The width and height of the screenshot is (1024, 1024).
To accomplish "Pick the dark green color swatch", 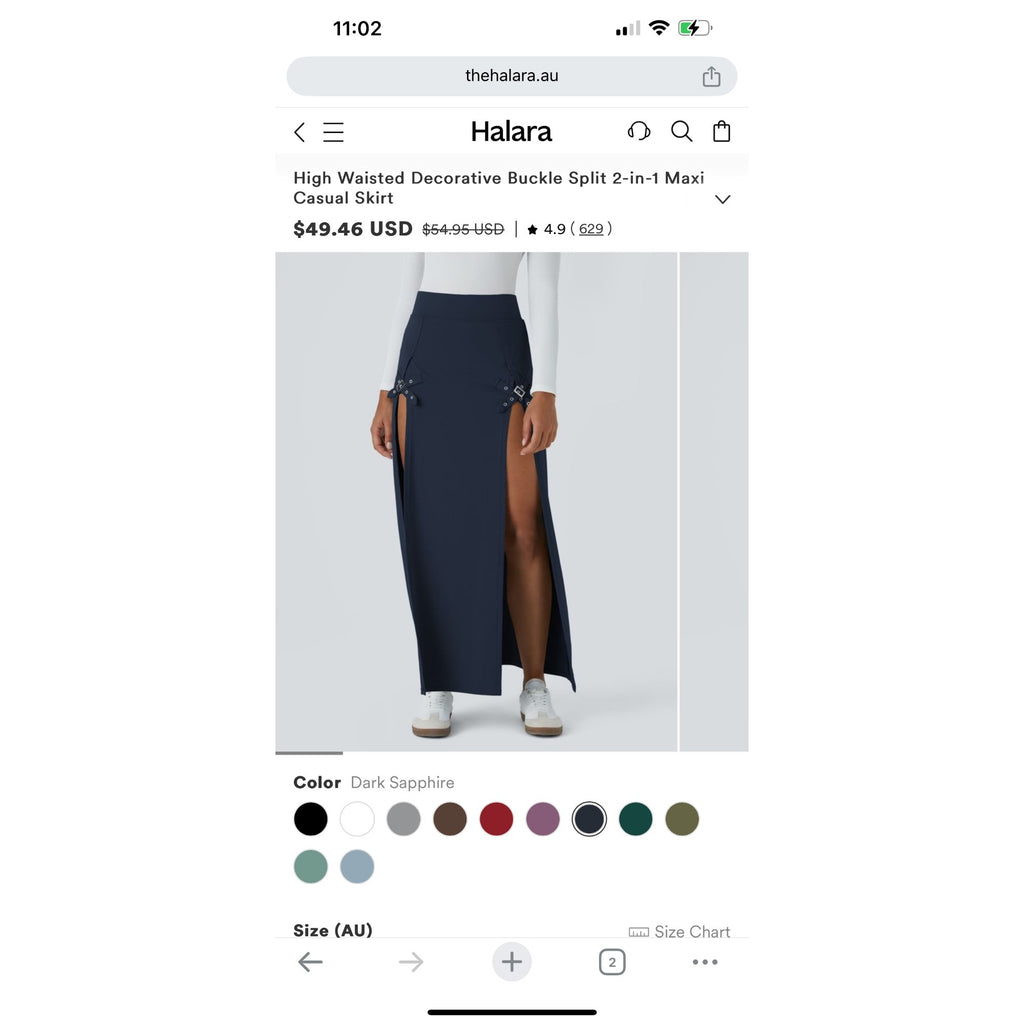I will click(635, 819).
